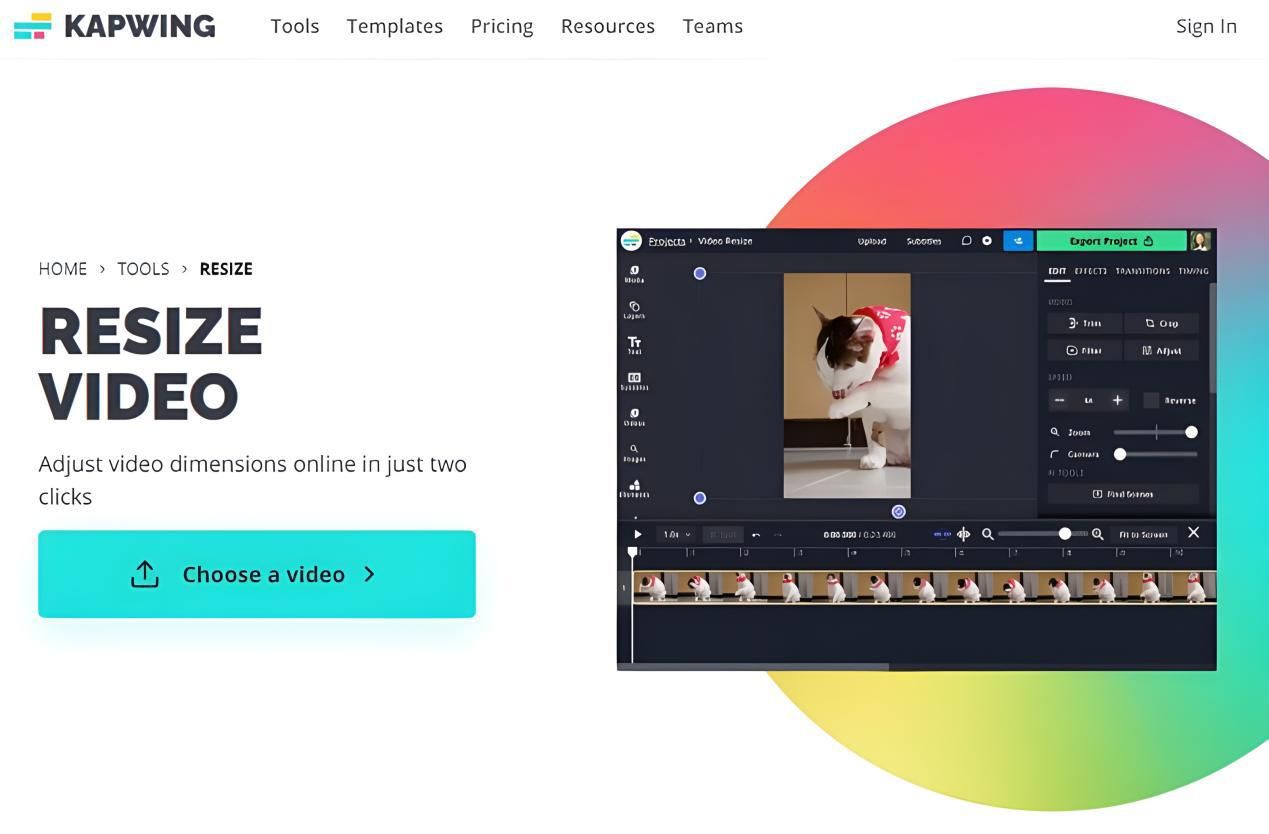1269x834 pixels.
Task: Click the timeline zoom-out magnifier
Action: point(988,534)
